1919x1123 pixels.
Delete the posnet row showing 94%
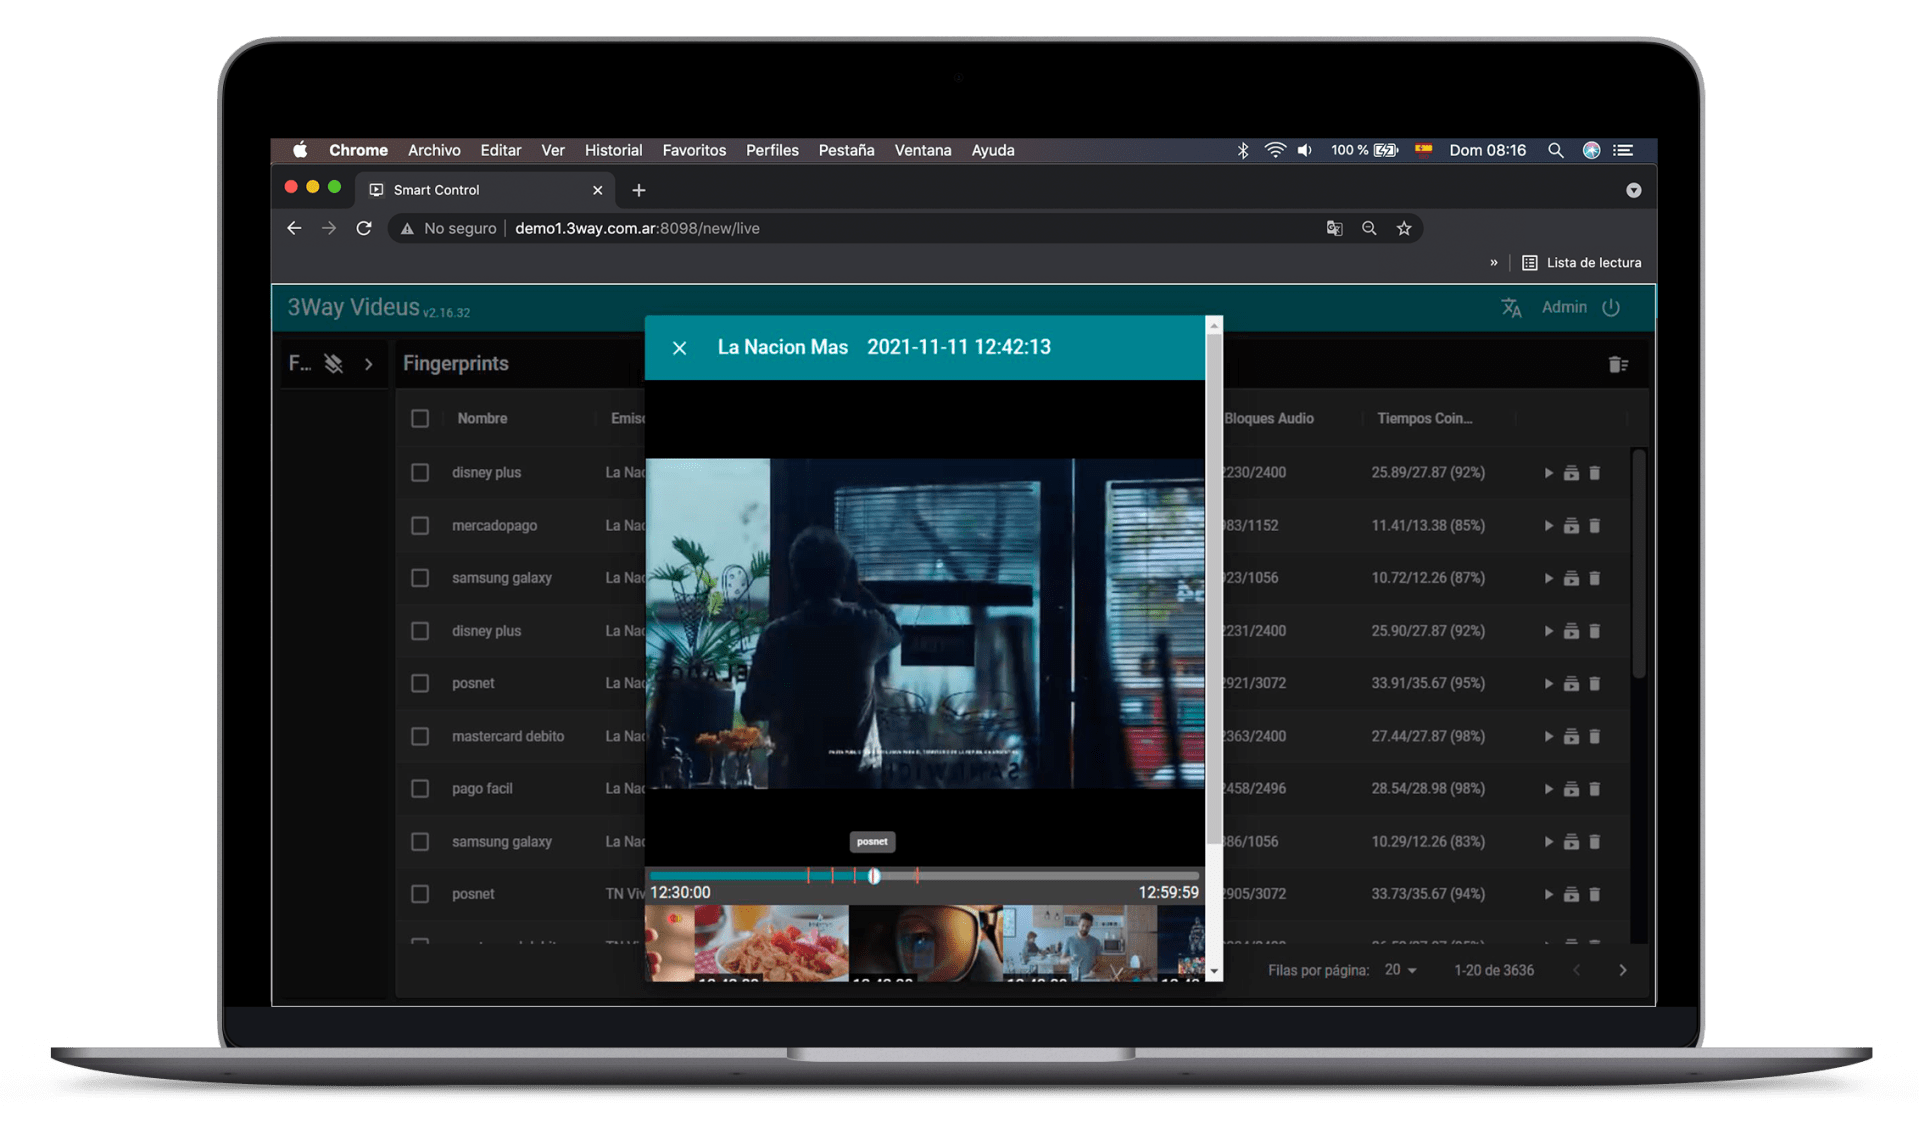(x=1595, y=894)
